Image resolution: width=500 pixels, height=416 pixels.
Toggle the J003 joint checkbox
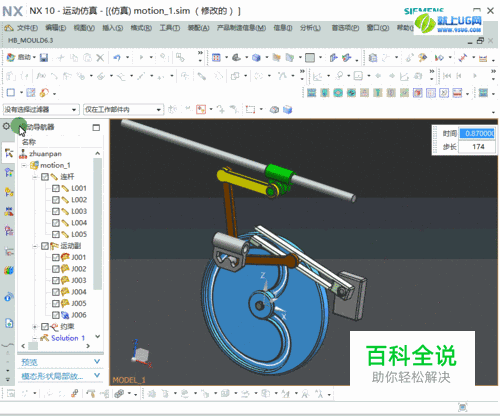pos(56,280)
